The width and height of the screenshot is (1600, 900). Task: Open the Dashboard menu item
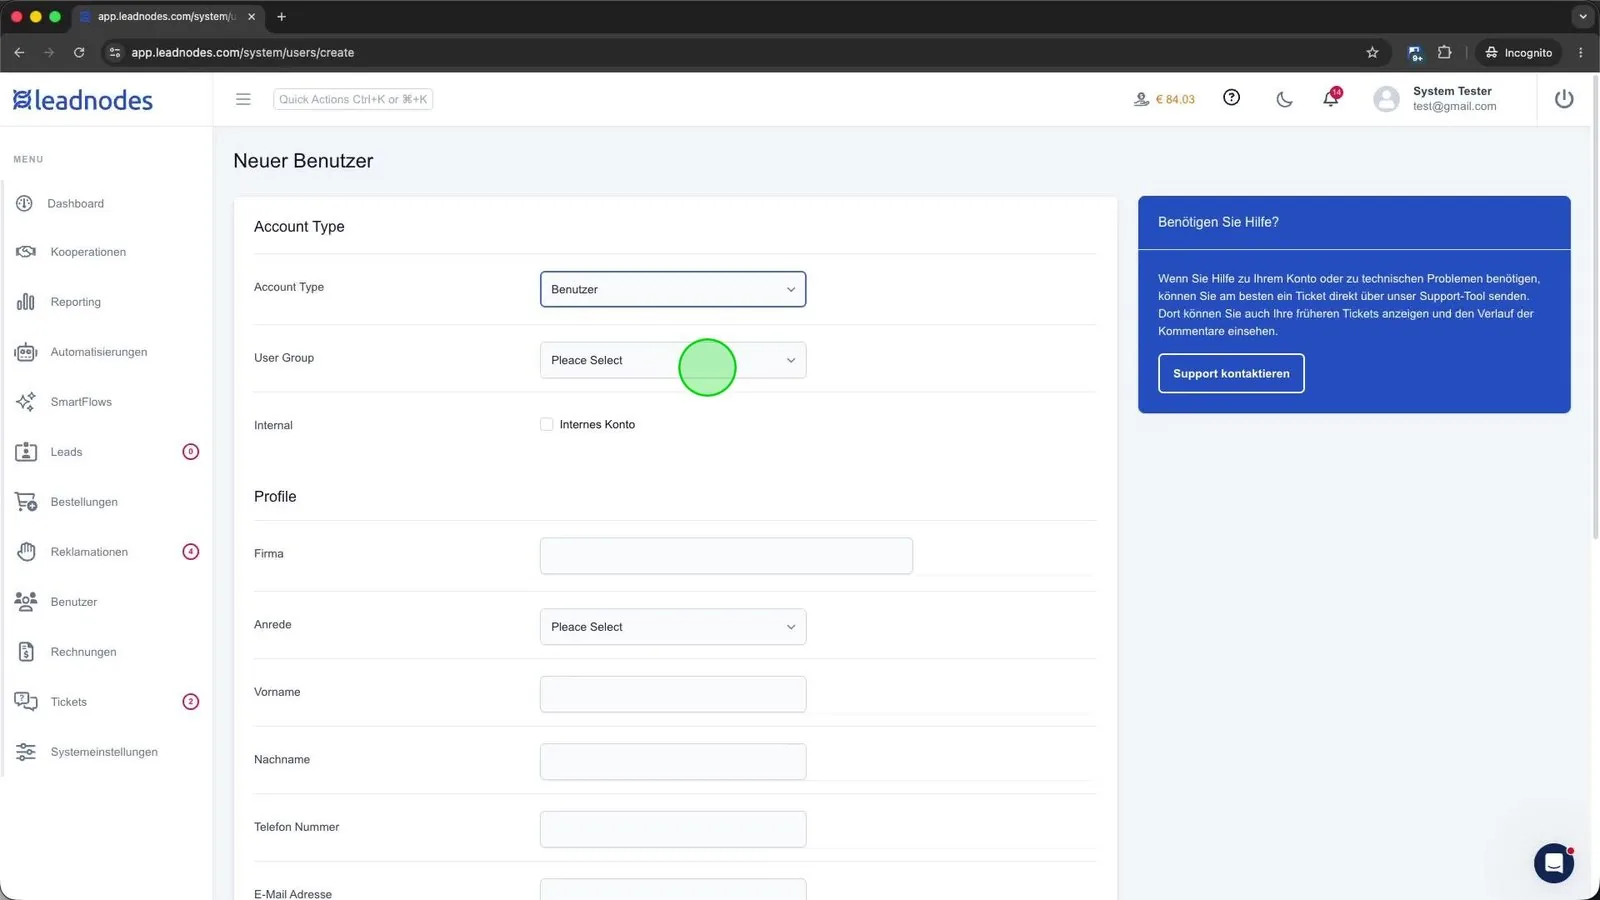75,204
